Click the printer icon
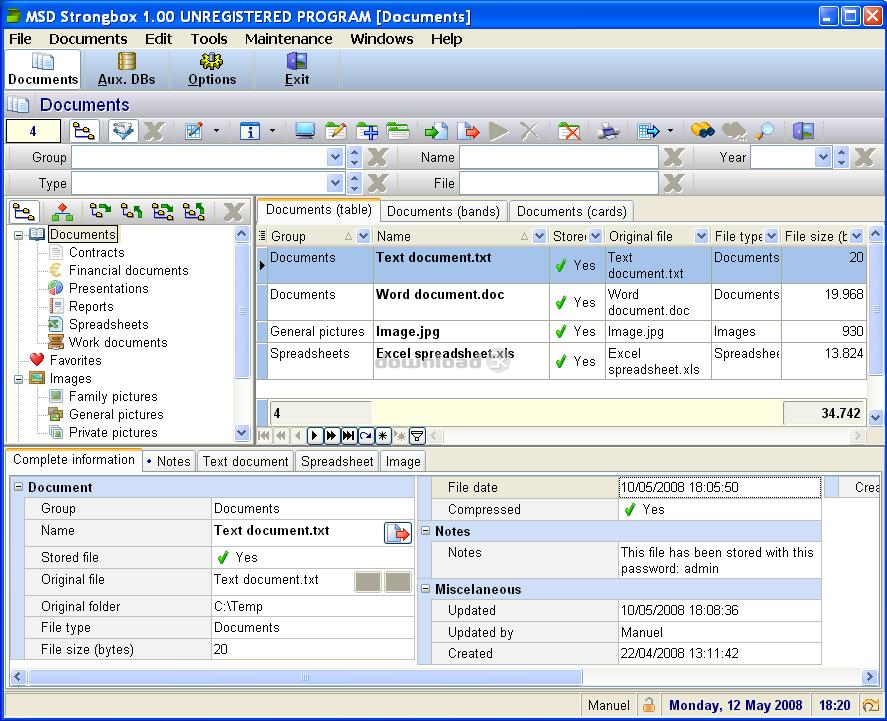 coord(608,131)
